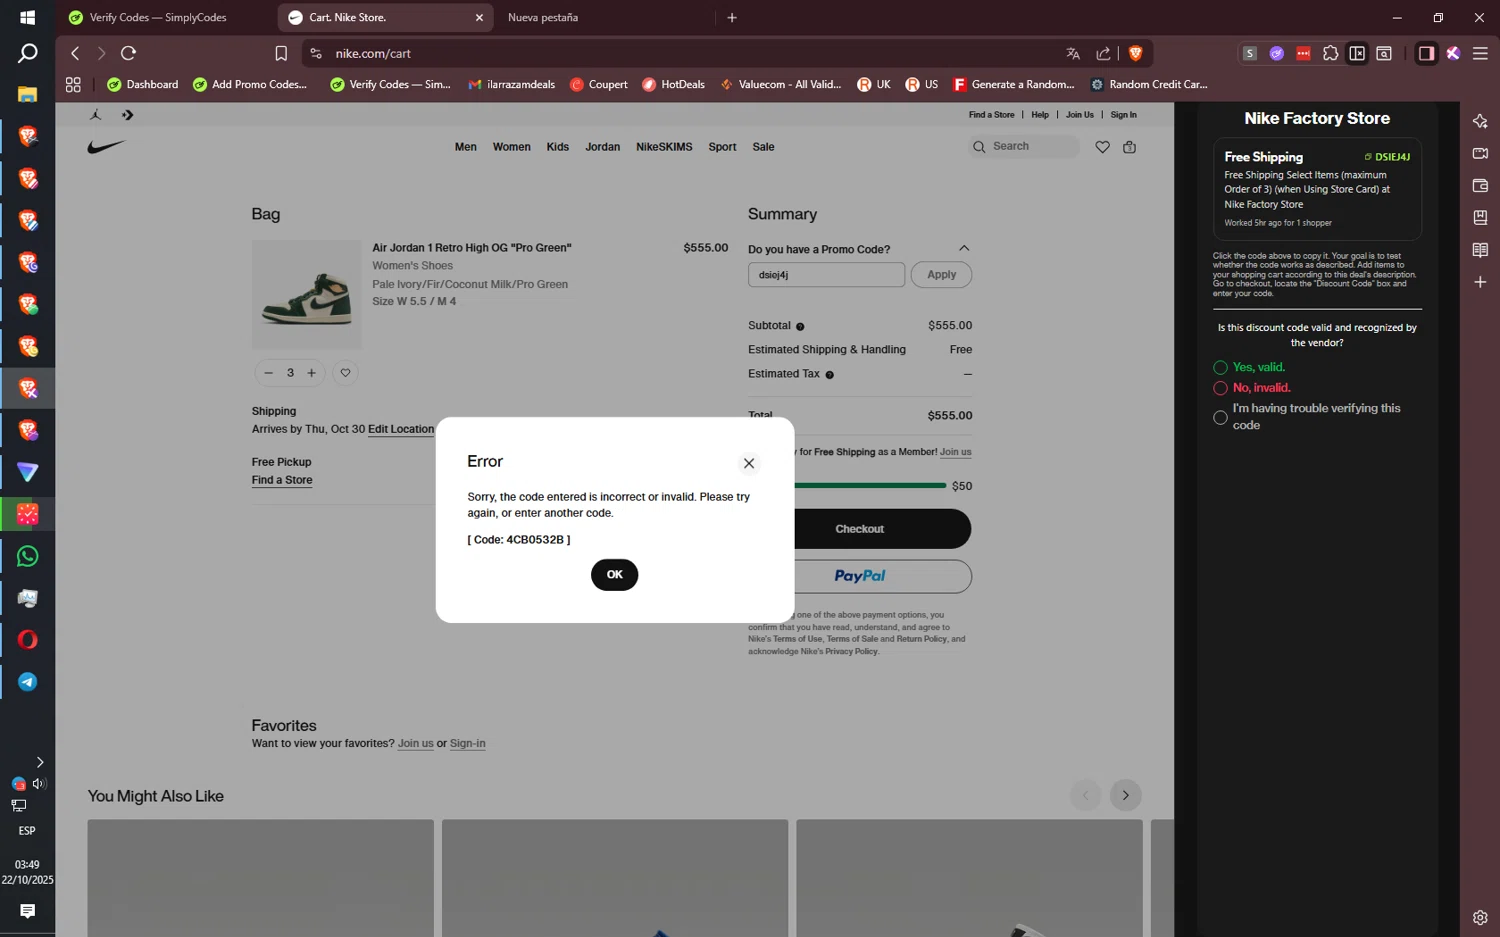Viewport: 1500px width, 937px height.
Task: Click the Find a Store pickup link
Action: click(x=282, y=480)
